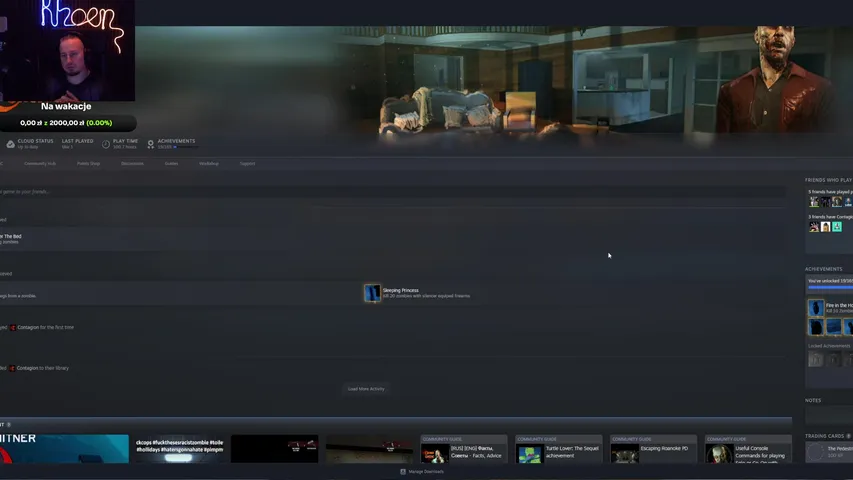Click the Achievements heading in the sidebar
Screen dimensions: 853x480
point(824,269)
